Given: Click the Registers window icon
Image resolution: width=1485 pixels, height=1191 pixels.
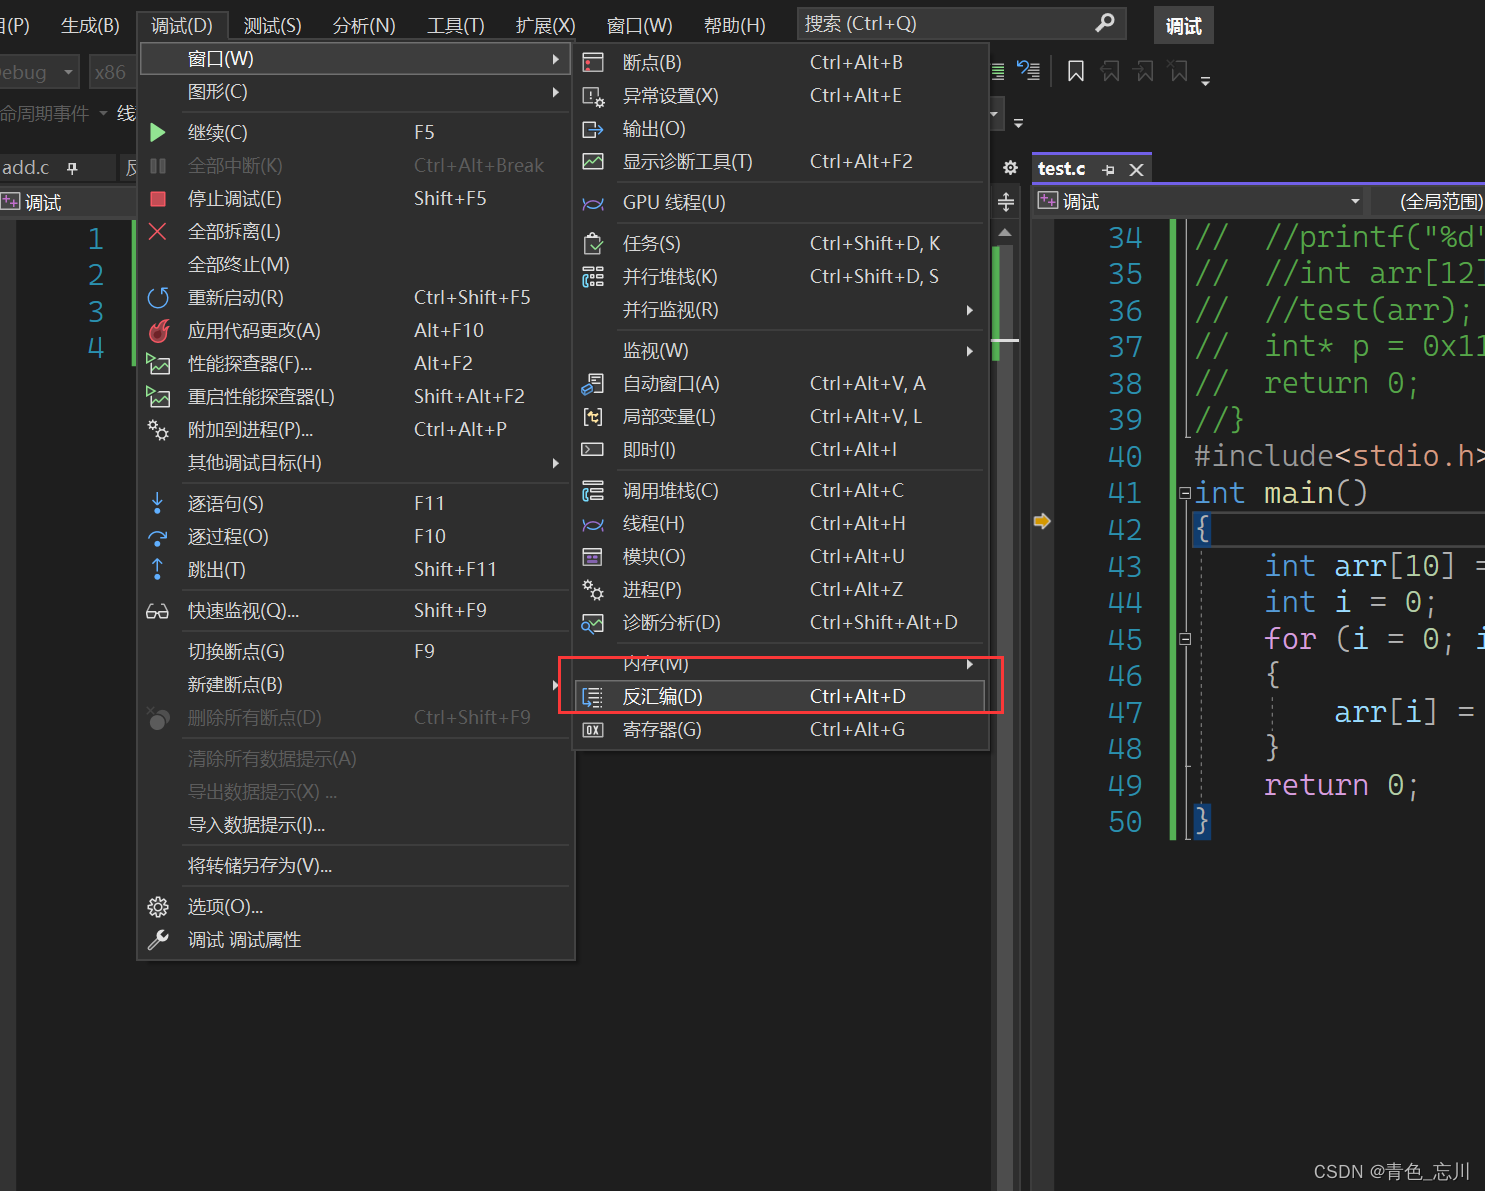Looking at the screenshot, I should click(593, 730).
